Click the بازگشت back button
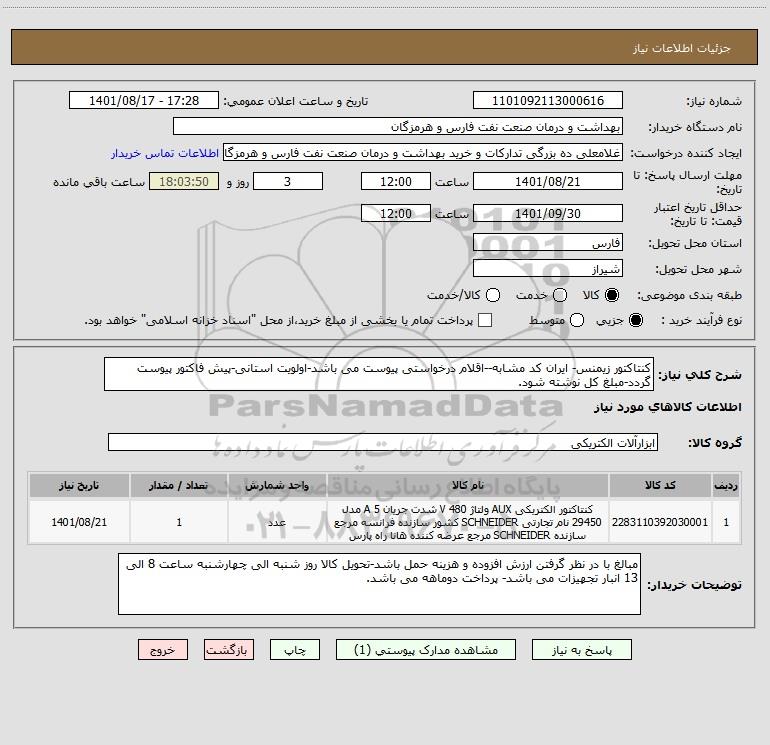 tap(229, 650)
